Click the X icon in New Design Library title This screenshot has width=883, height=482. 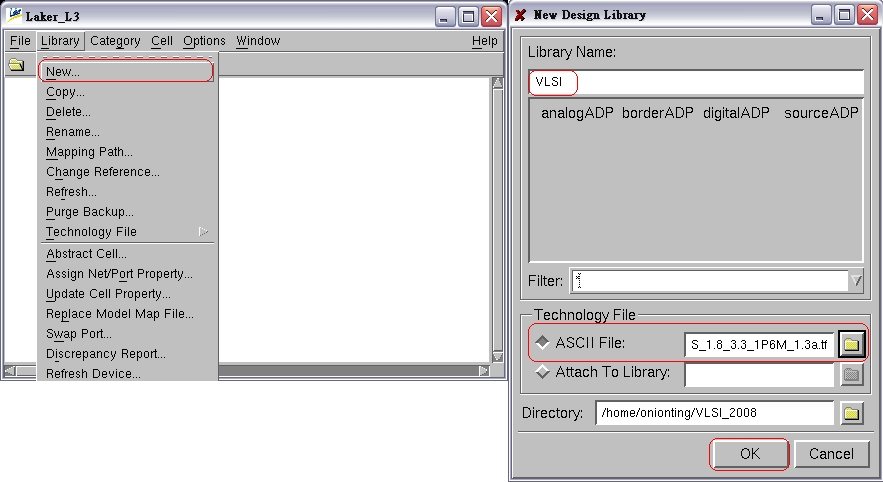[x=521, y=15]
